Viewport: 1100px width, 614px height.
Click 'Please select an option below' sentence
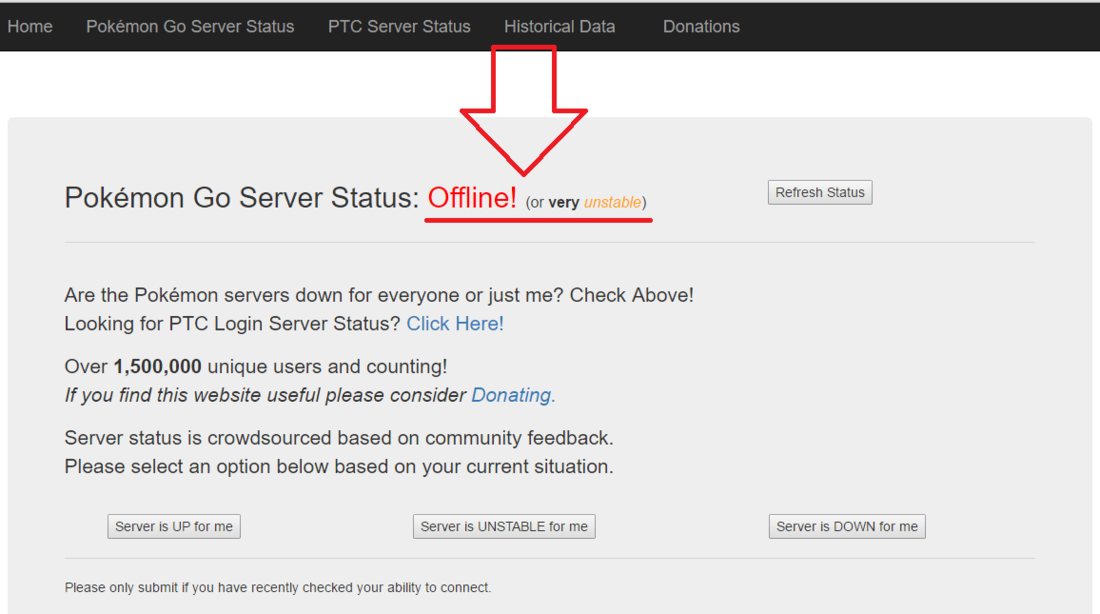pyautogui.click(x=339, y=467)
